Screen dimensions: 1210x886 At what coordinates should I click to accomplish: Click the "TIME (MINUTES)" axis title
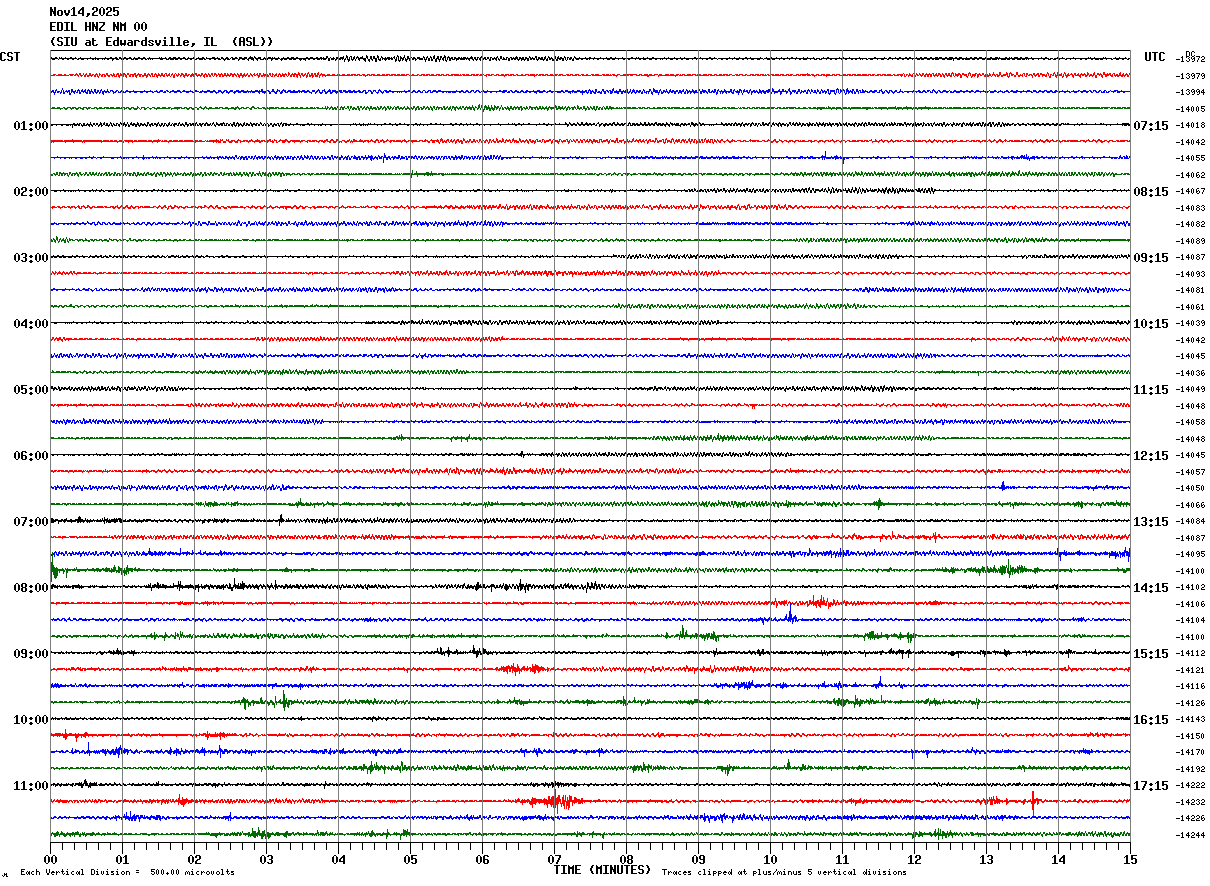pyautogui.click(x=602, y=870)
